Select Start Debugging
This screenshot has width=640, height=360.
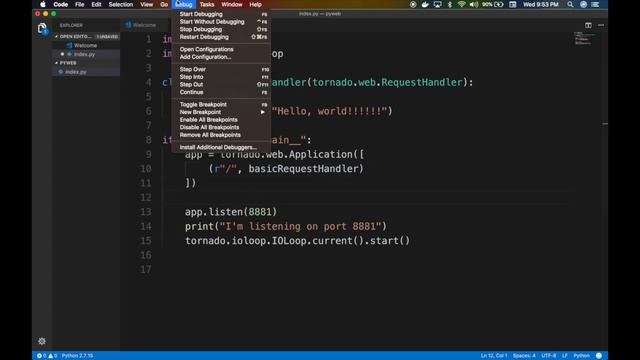tap(221, 14)
